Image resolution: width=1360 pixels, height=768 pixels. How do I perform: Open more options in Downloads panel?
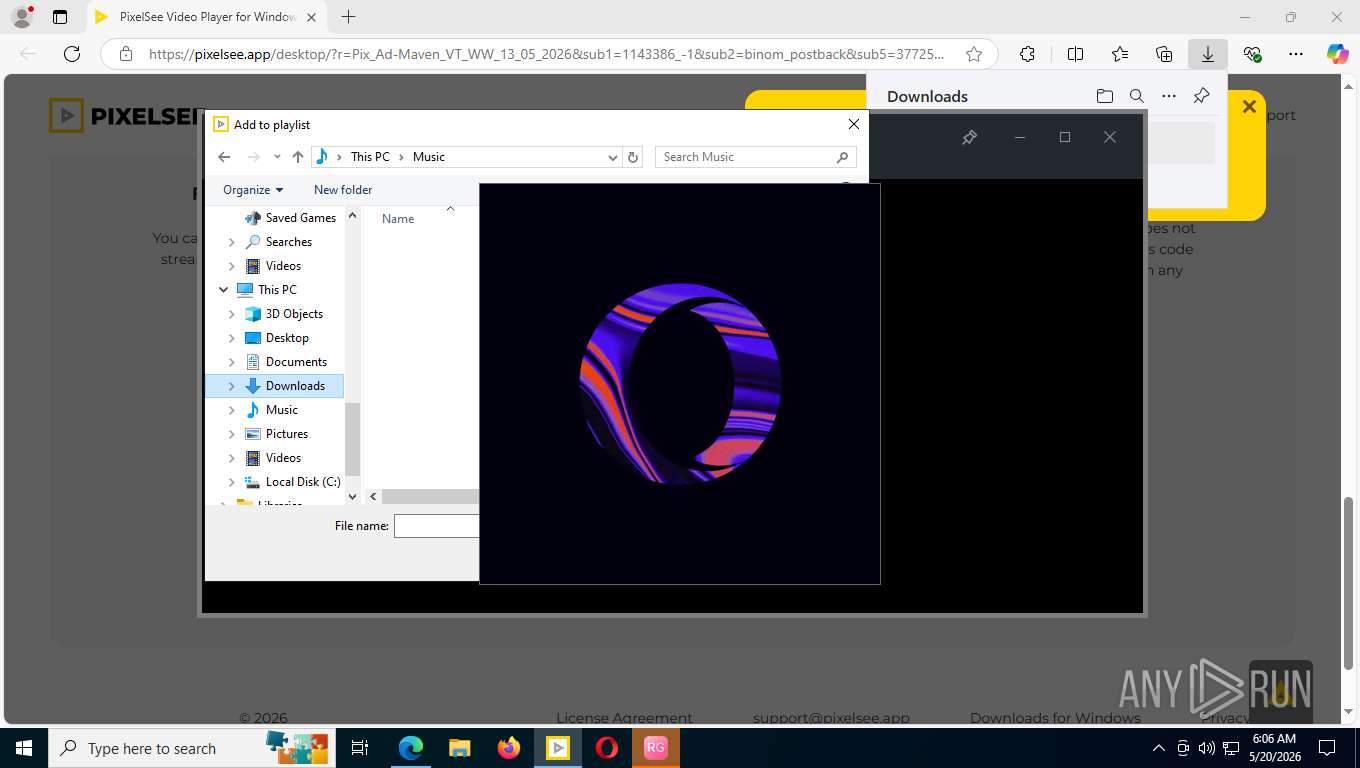pos(1168,96)
